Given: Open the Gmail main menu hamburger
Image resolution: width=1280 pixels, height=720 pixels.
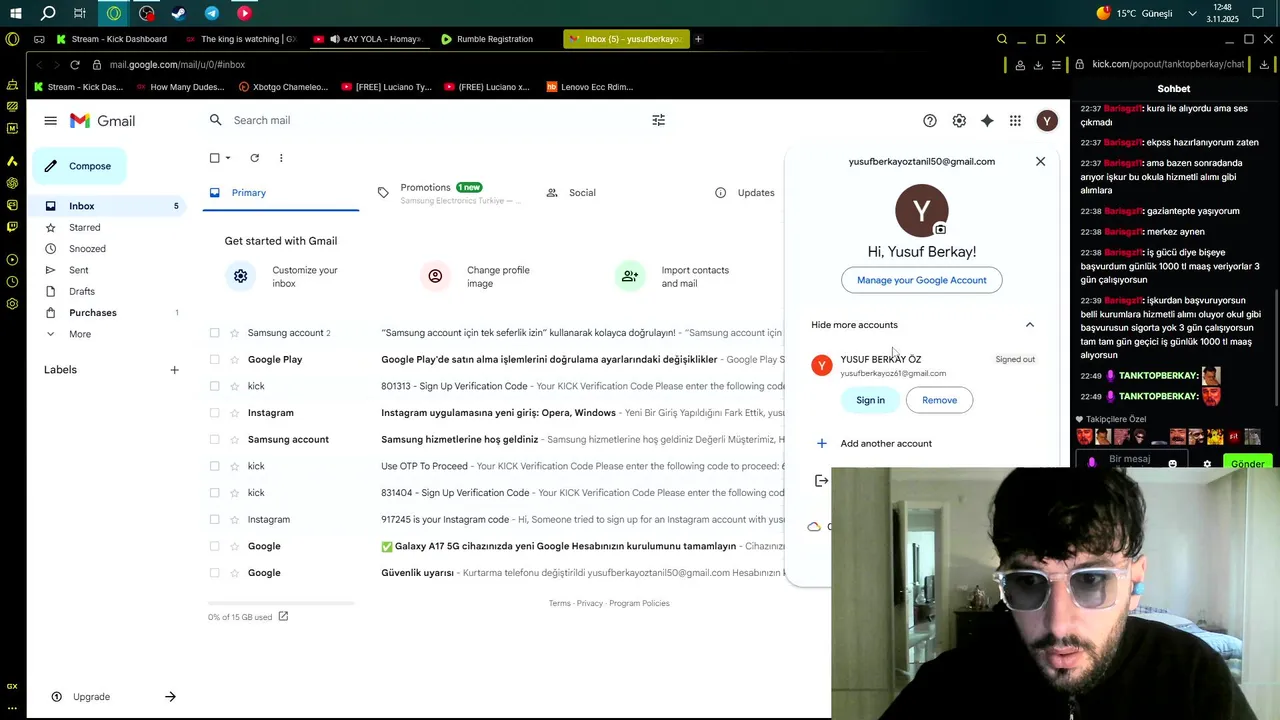Looking at the screenshot, I should [x=50, y=121].
